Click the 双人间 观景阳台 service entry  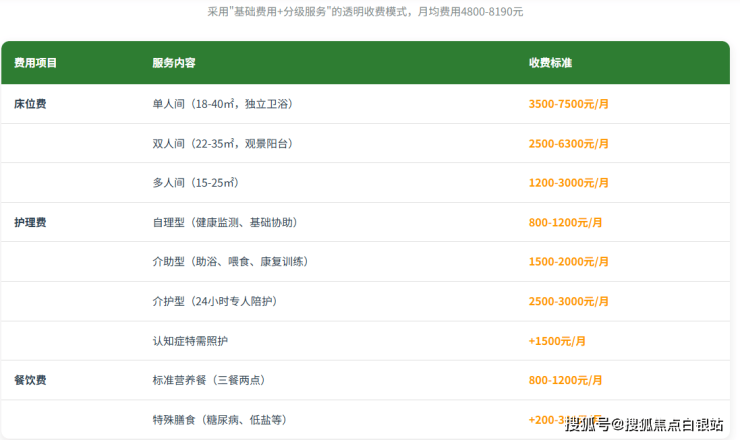click(222, 144)
